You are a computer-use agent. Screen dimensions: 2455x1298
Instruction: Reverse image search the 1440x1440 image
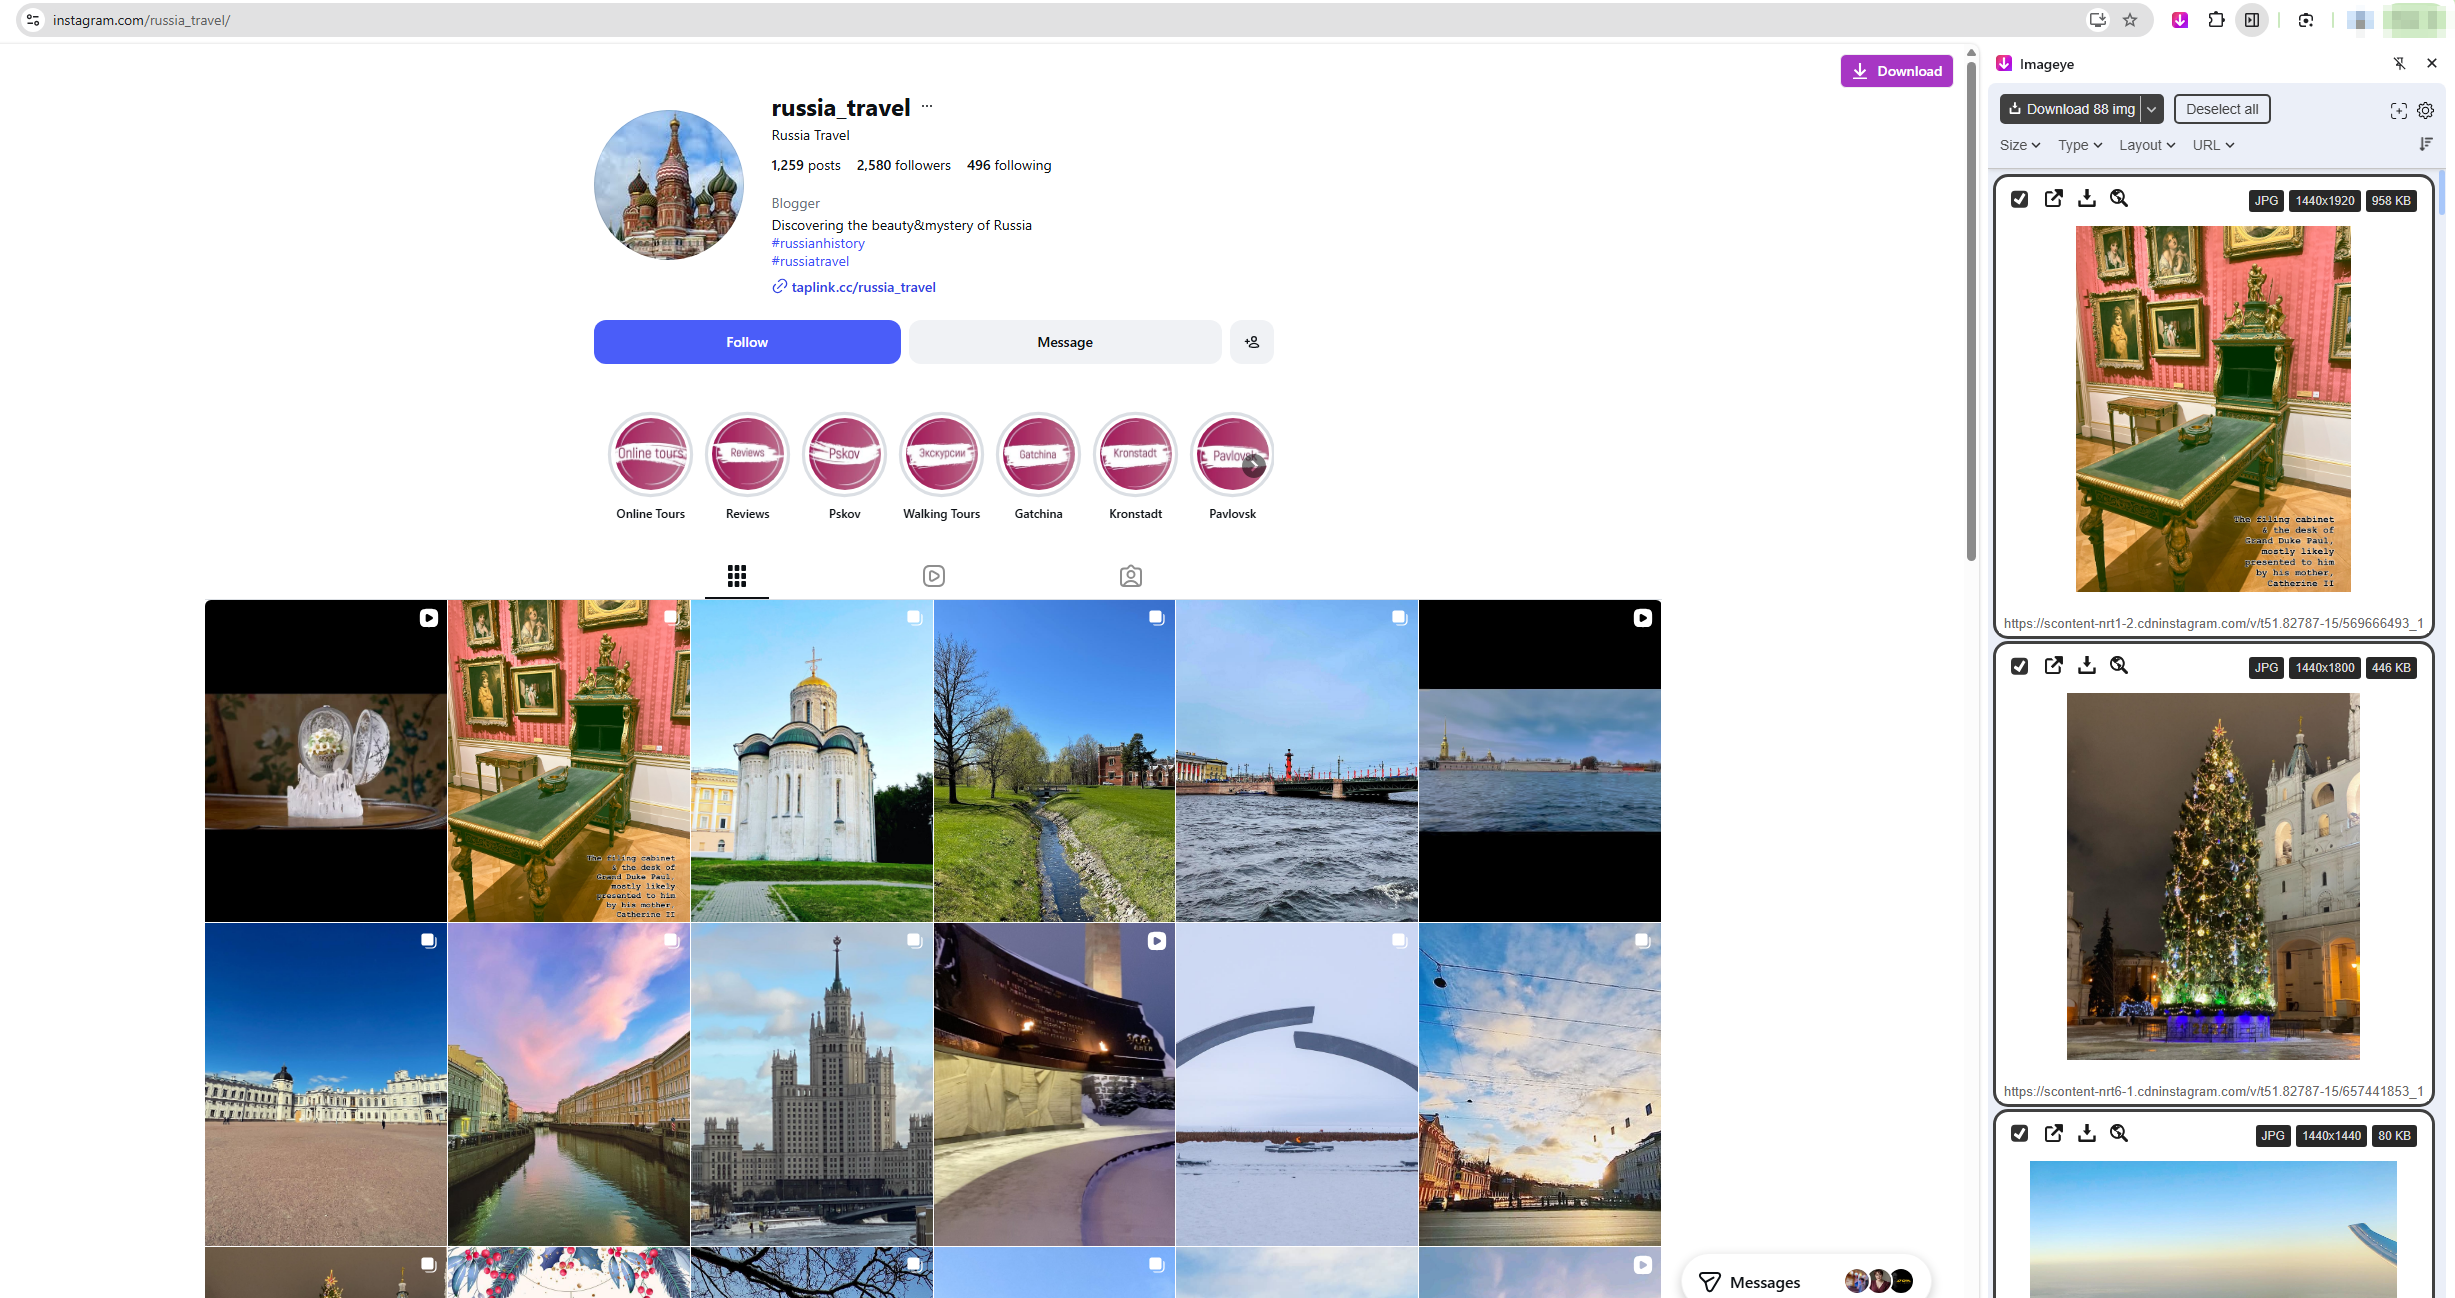pos(2119,1134)
